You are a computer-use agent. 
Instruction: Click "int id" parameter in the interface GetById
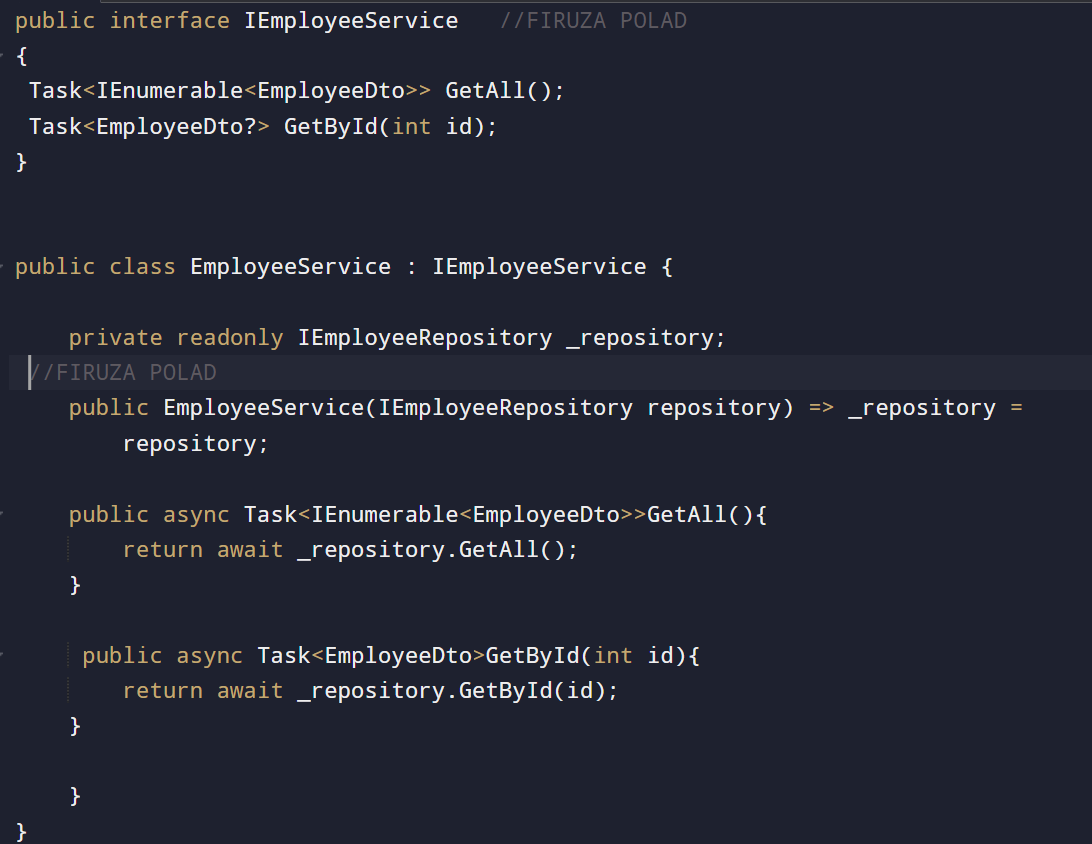pyautogui.click(x=435, y=127)
